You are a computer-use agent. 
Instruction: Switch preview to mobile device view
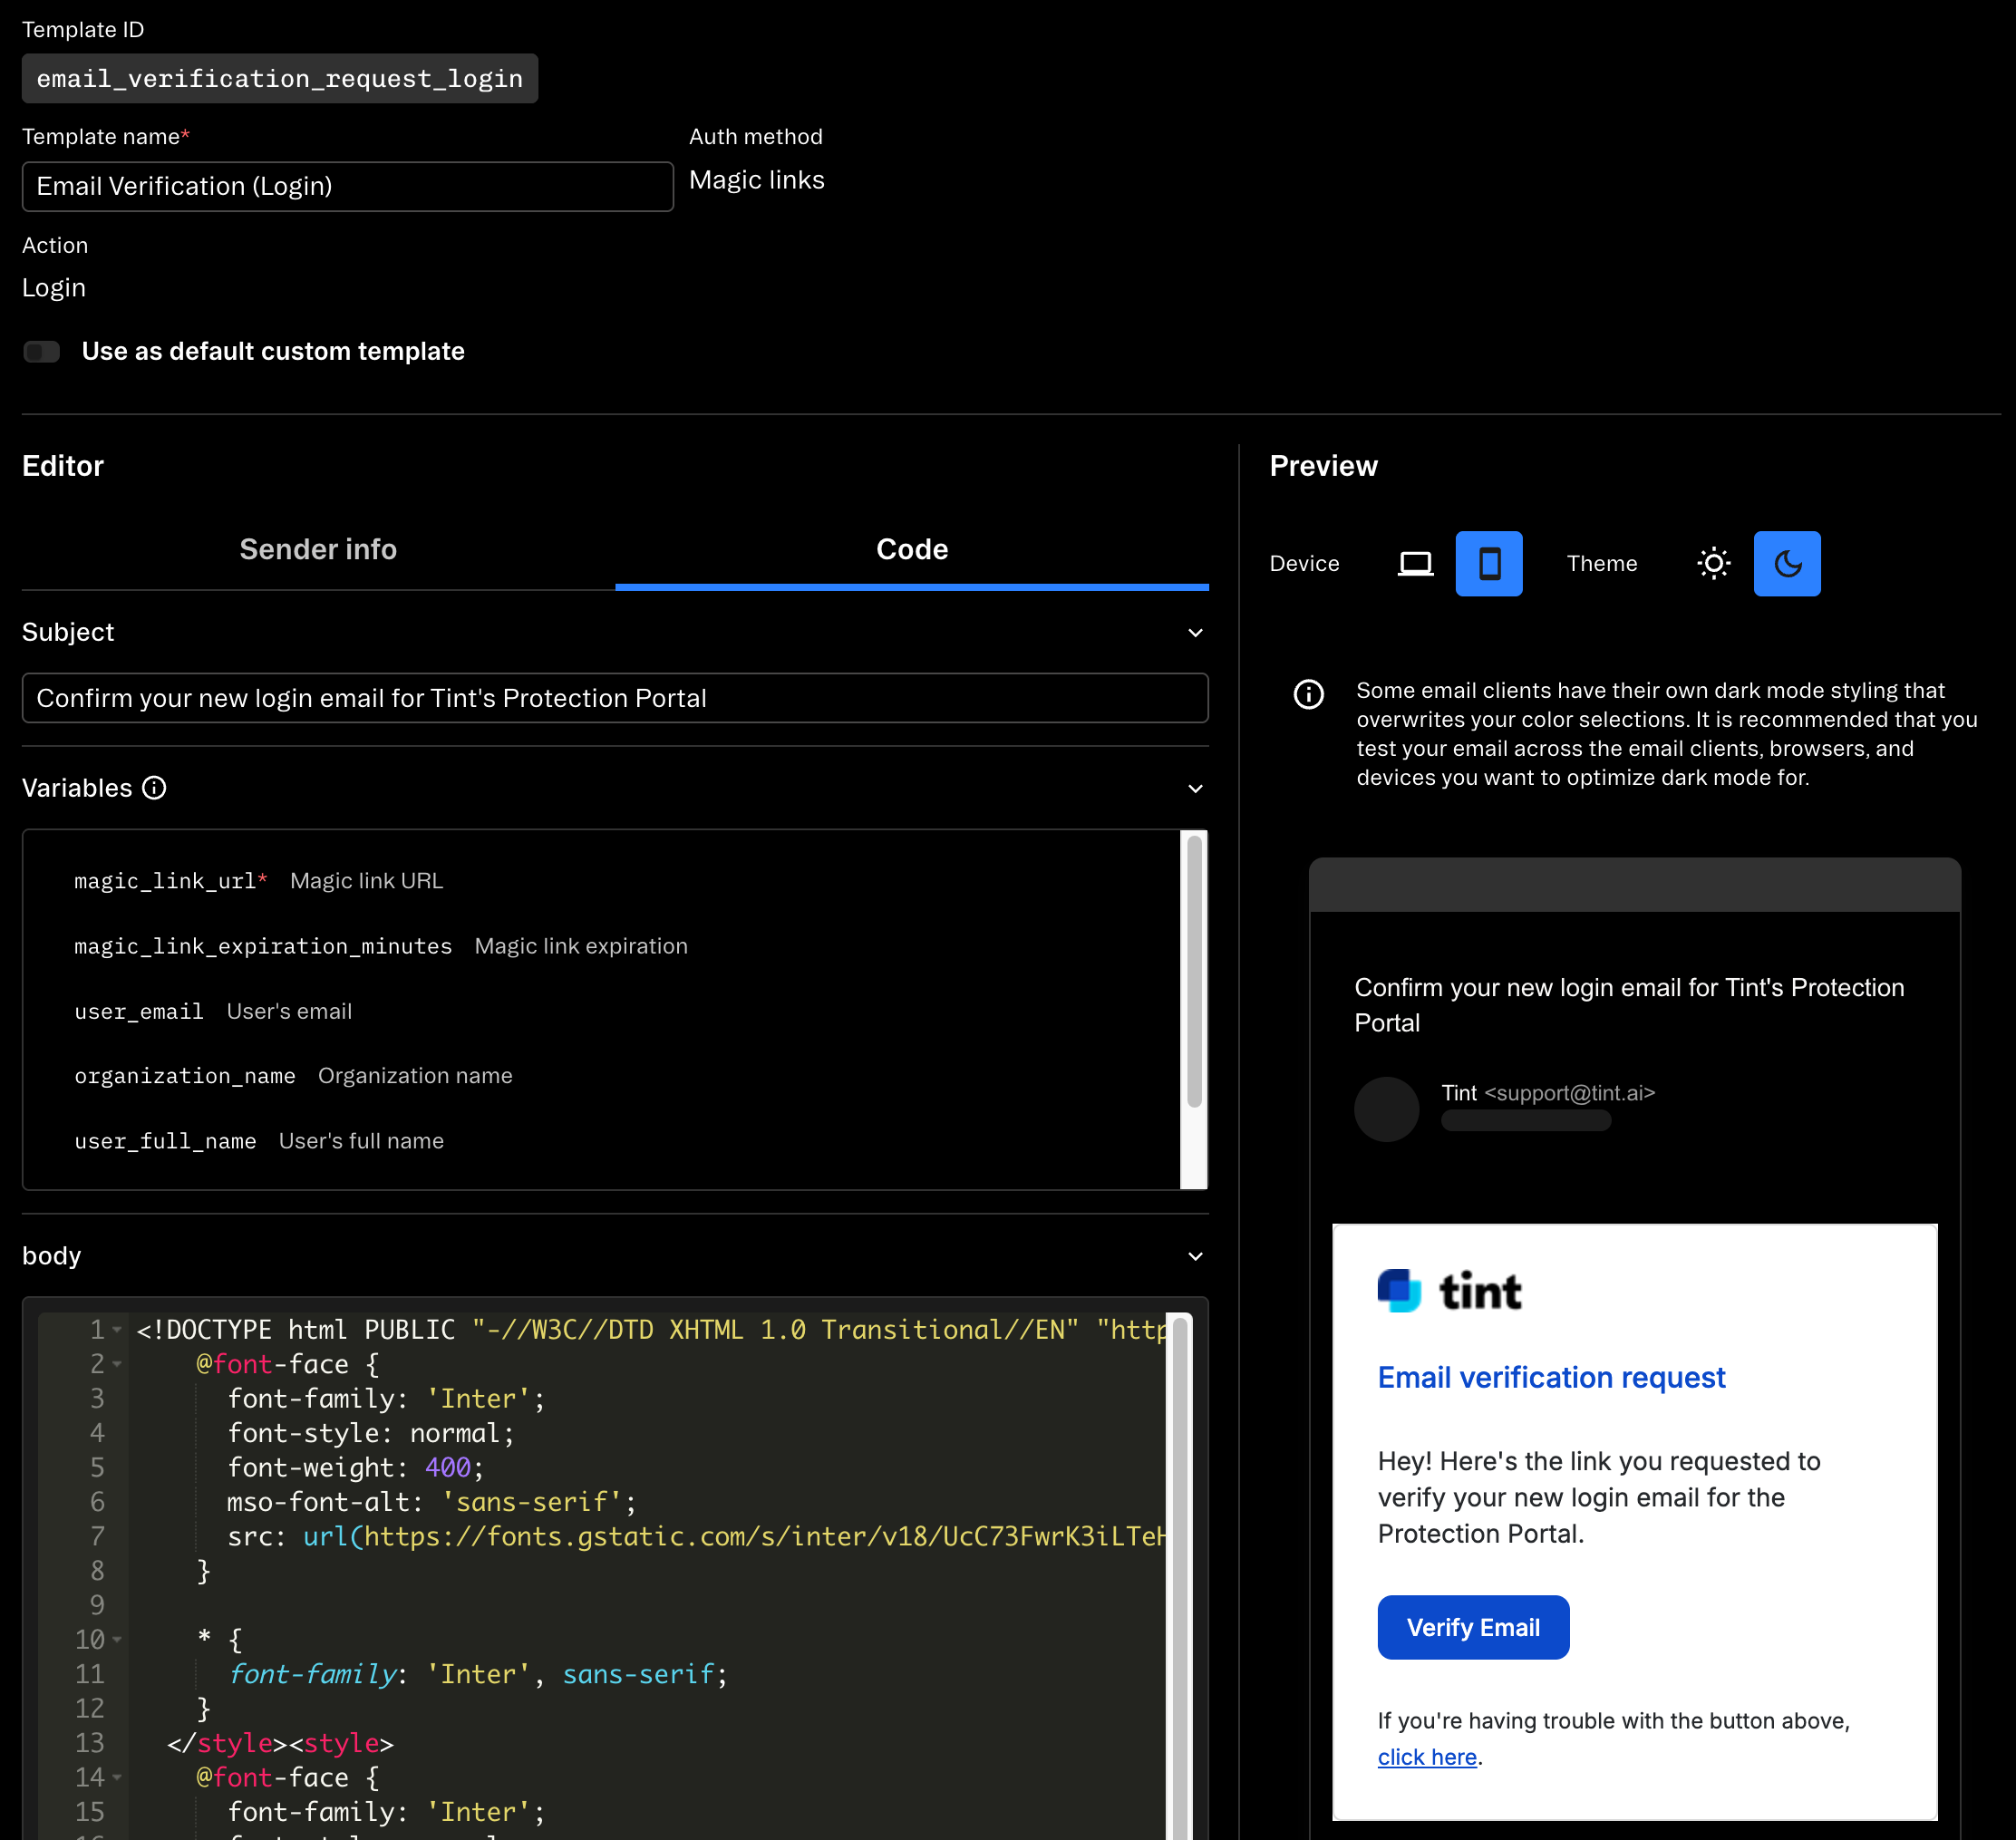(1489, 563)
